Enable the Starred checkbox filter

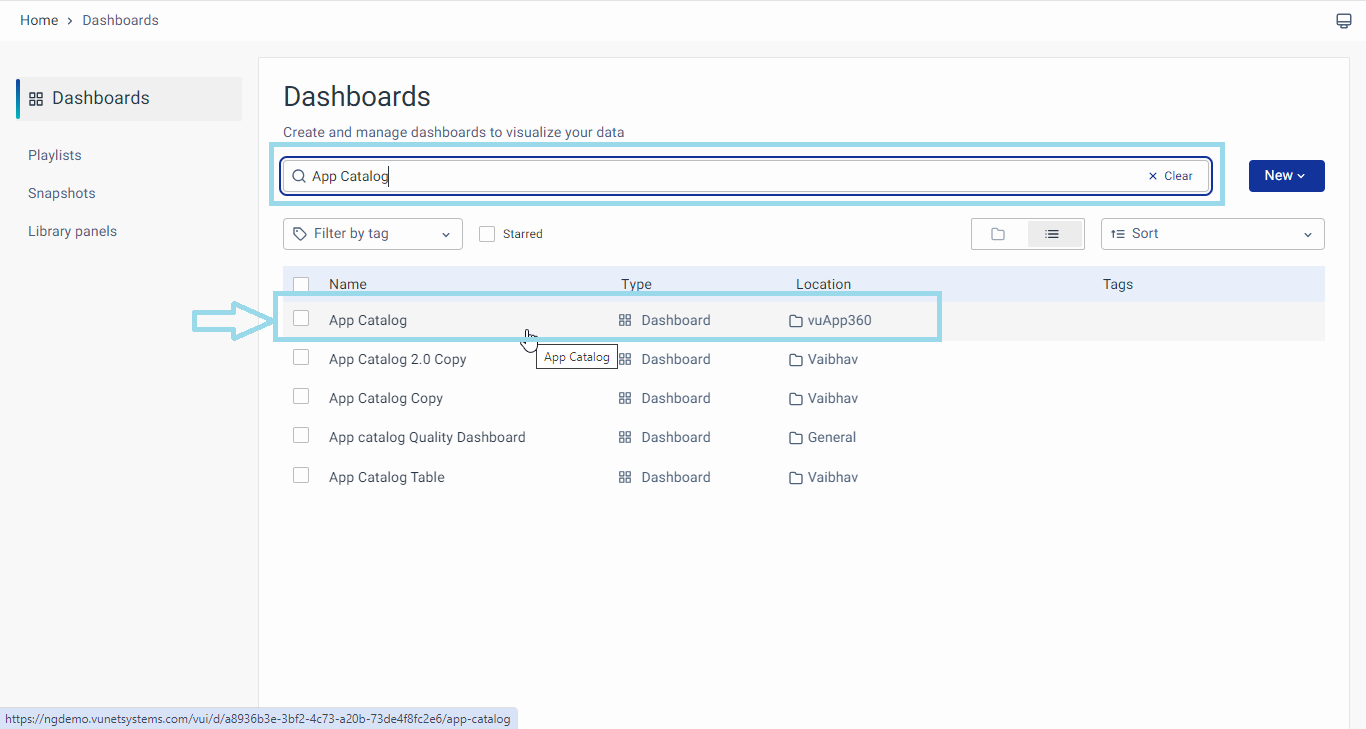tap(487, 234)
